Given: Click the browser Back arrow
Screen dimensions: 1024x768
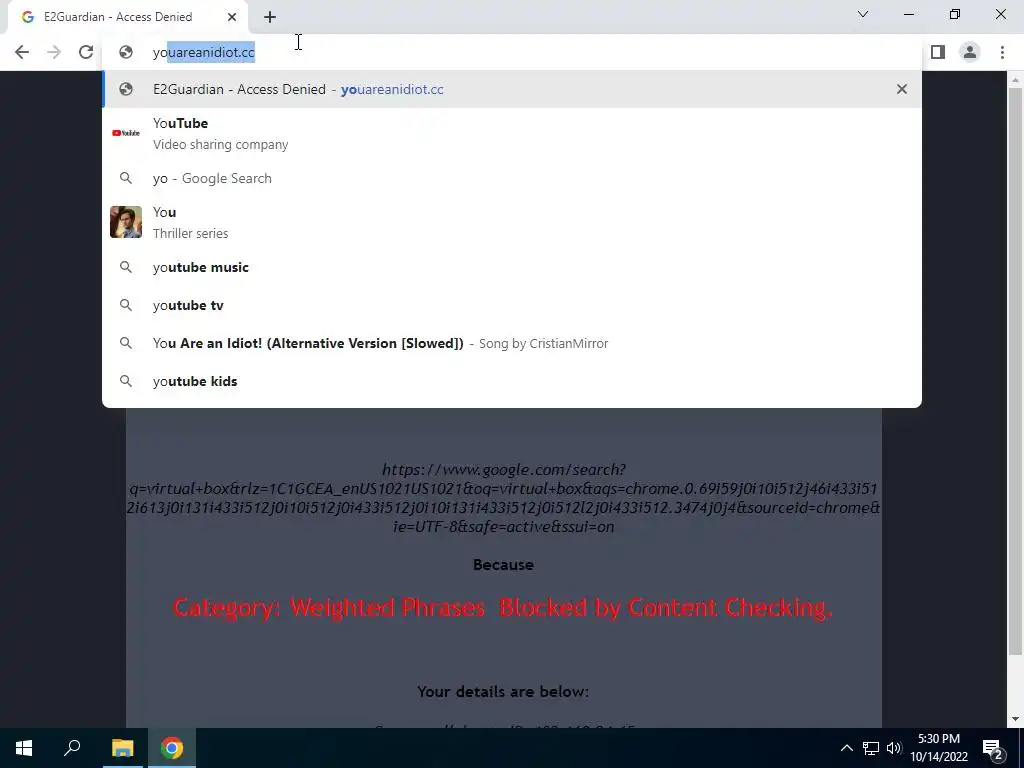Looking at the screenshot, I should pos(22,52).
